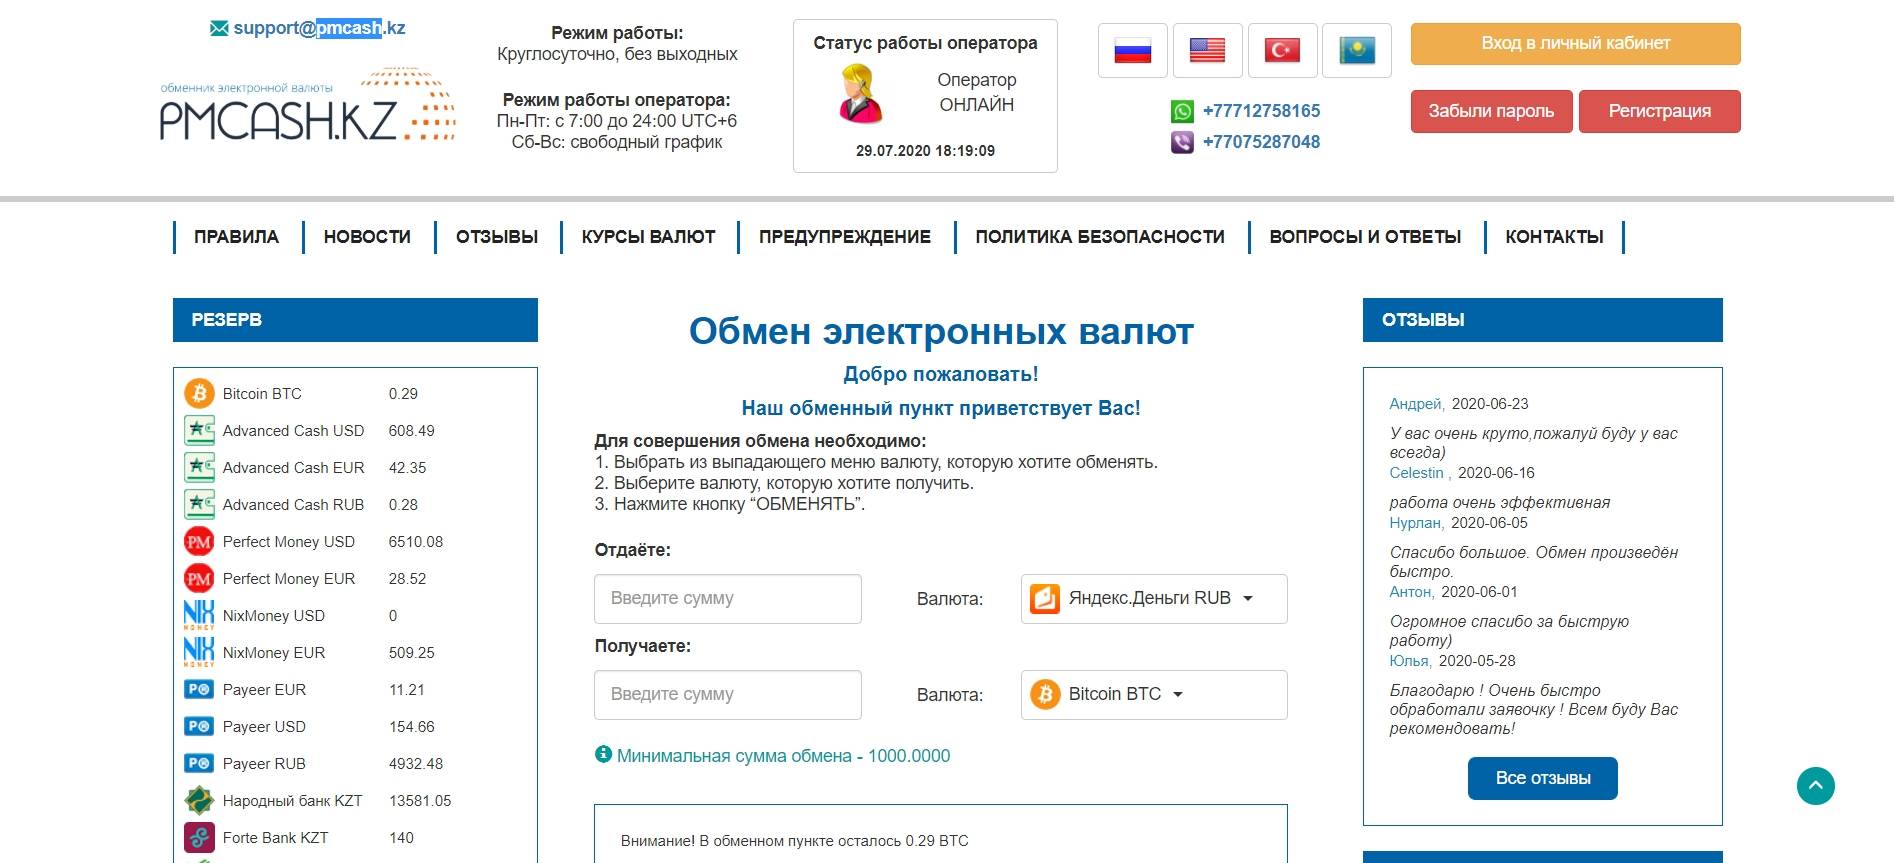
Task: Click the Народный банк KZT reserve value 13581.05
Action: point(420,801)
